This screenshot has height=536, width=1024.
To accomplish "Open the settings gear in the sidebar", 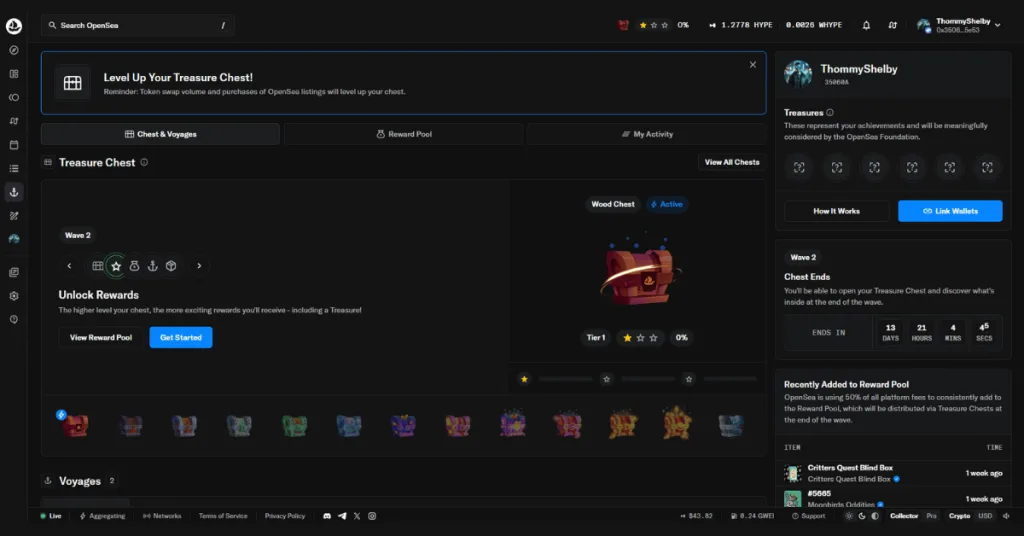I will coord(14,296).
